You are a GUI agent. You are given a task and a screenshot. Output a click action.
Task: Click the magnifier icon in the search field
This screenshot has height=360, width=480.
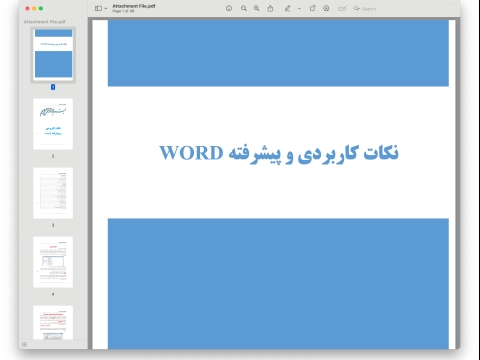357,9
